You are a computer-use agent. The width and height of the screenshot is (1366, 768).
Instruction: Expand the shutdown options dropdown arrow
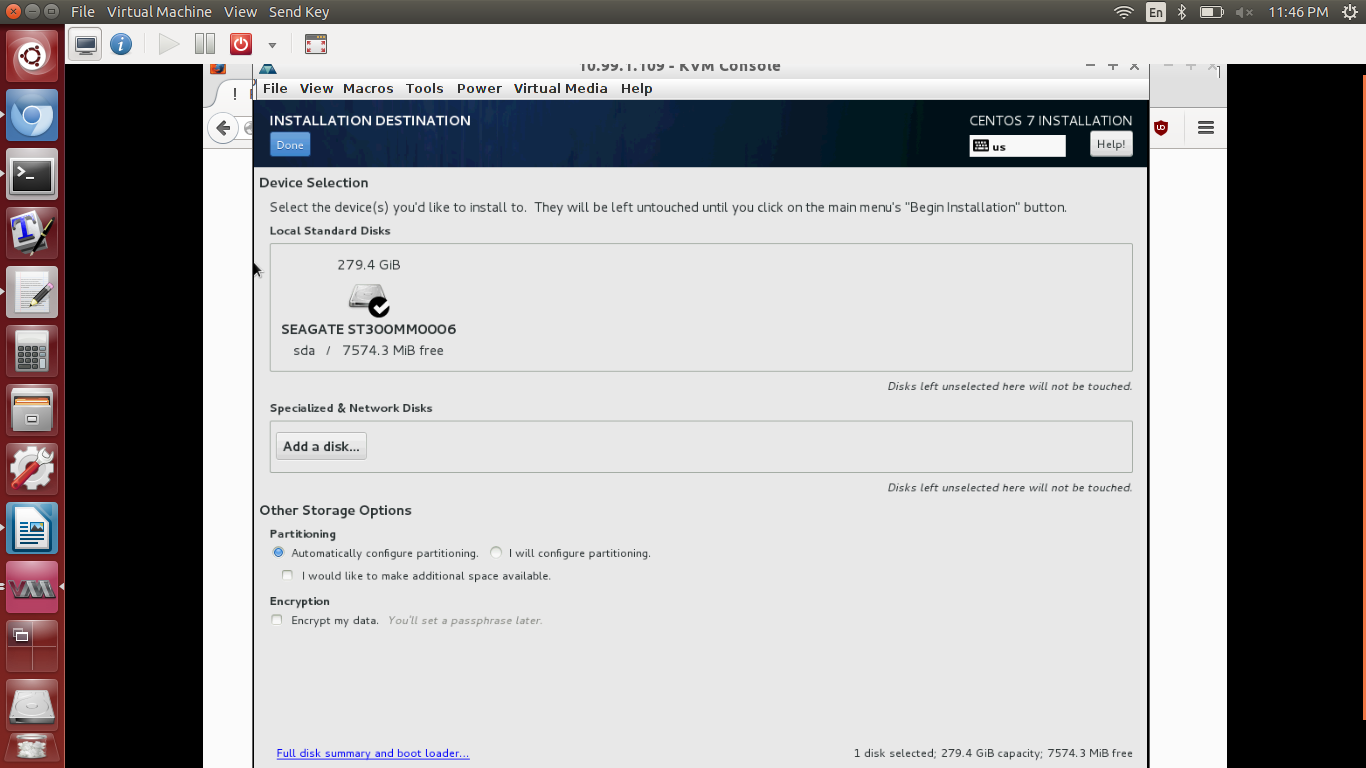click(271, 45)
